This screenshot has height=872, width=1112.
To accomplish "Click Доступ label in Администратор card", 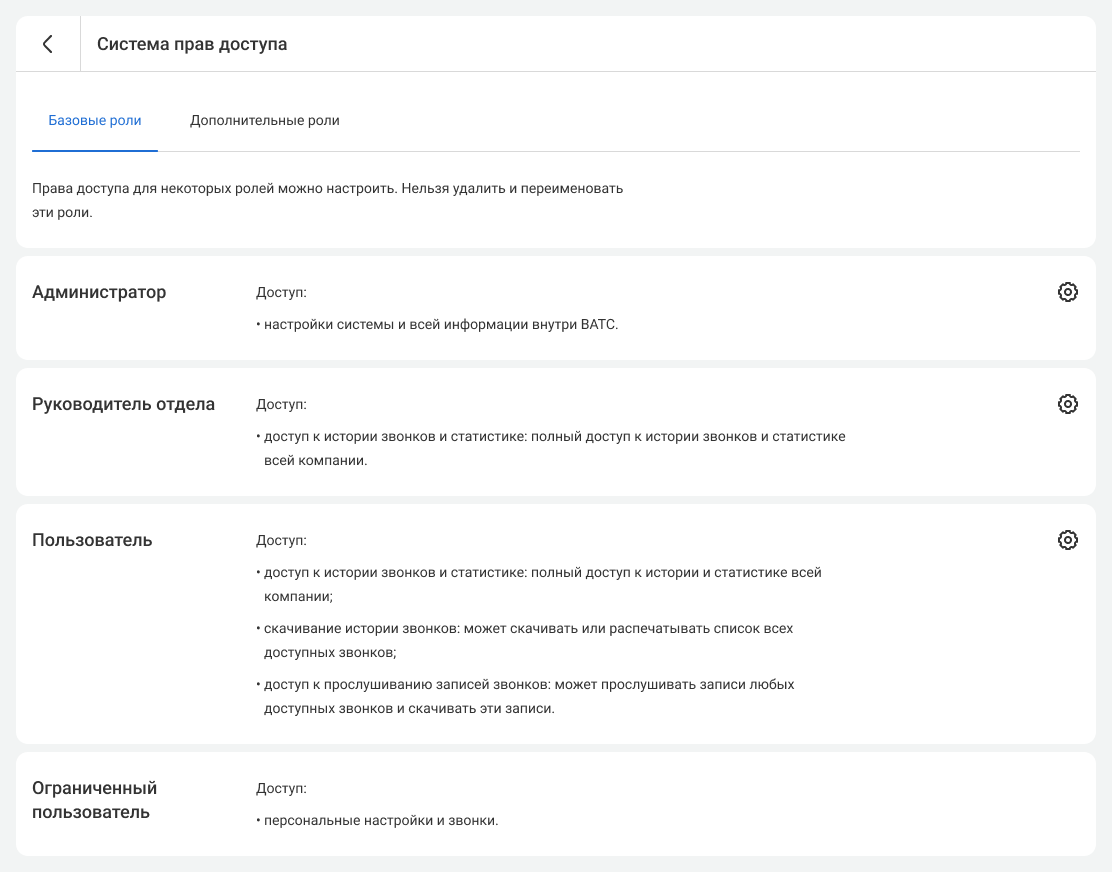I will 281,292.
